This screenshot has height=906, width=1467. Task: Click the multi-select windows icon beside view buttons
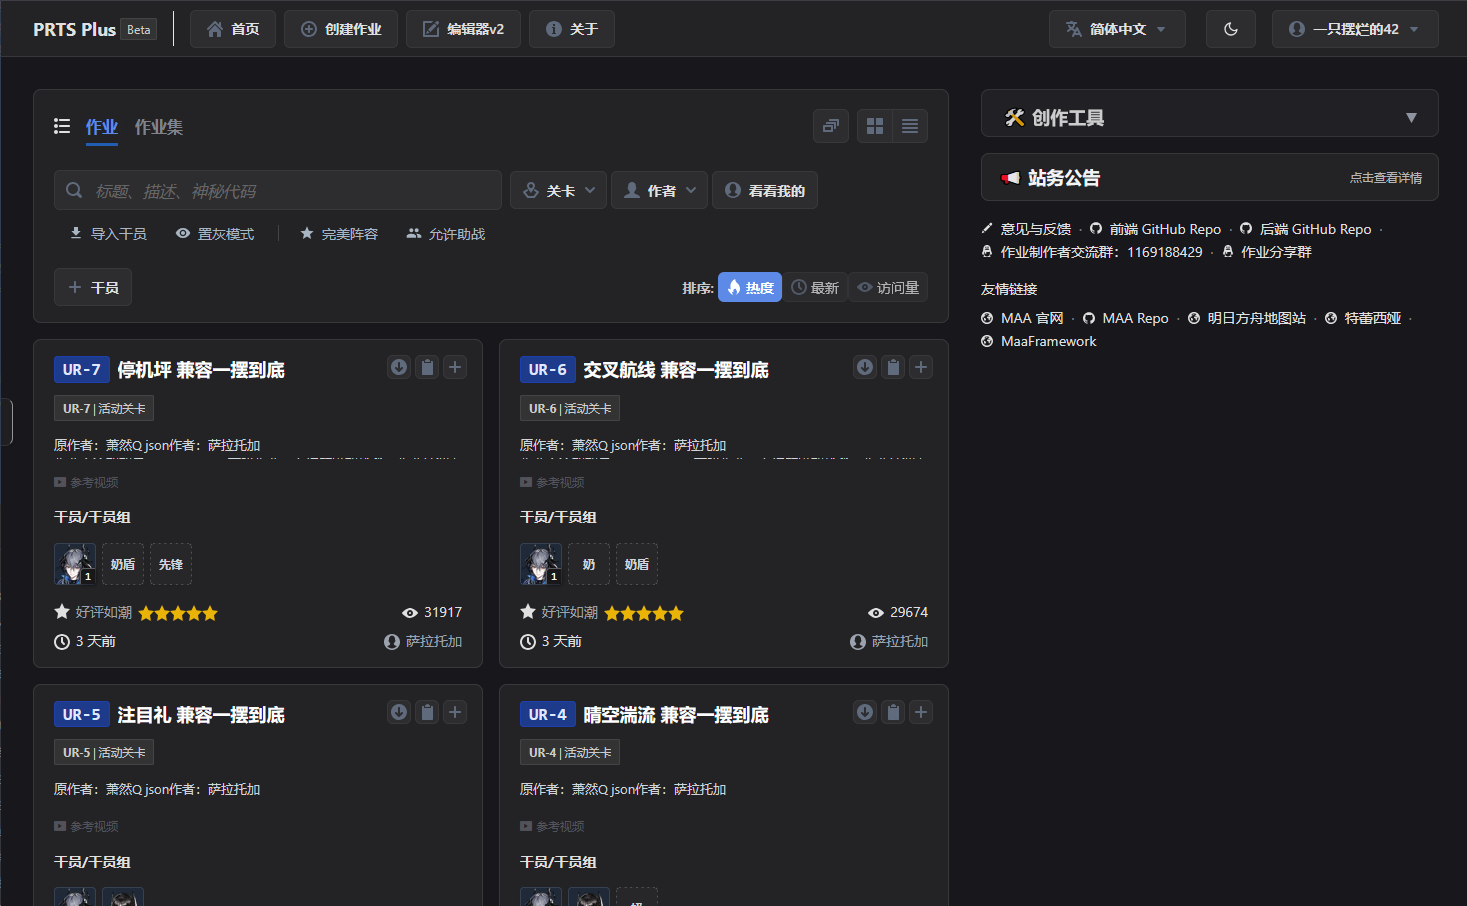pos(831,126)
